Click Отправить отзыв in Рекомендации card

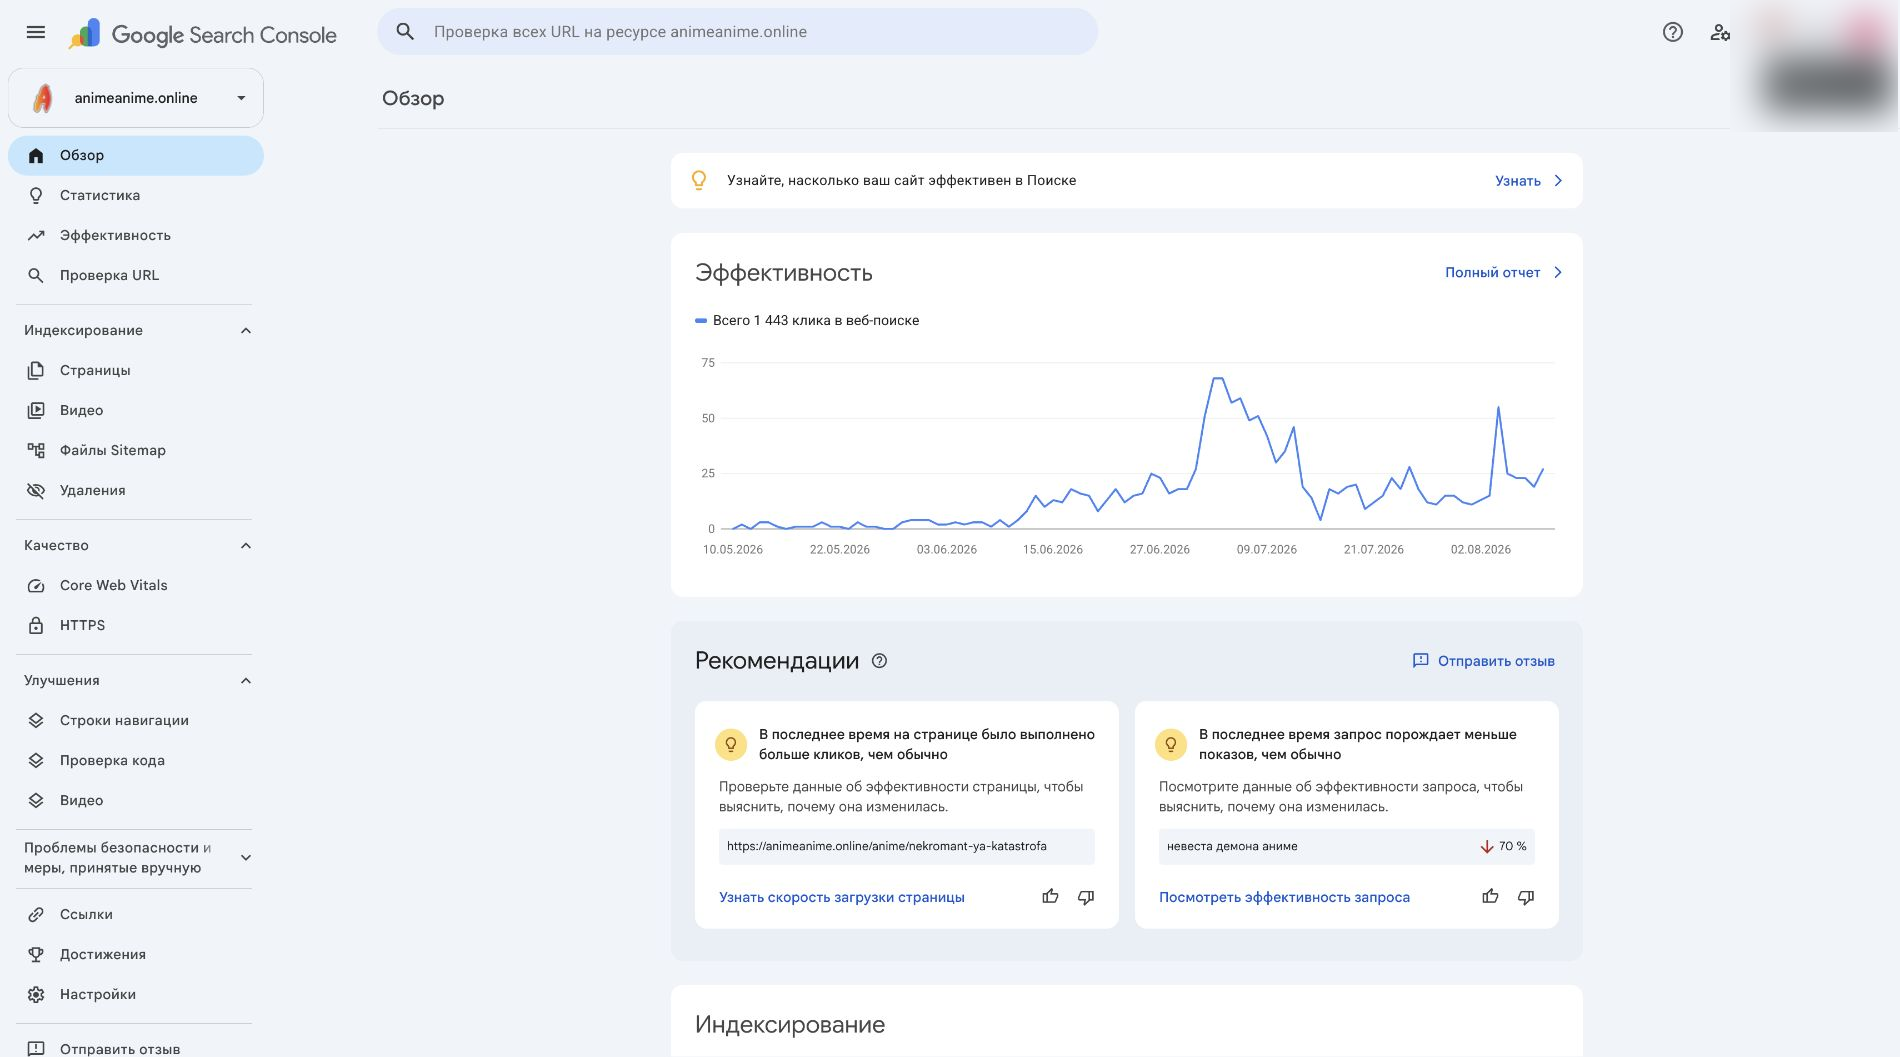coord(1483,661)
